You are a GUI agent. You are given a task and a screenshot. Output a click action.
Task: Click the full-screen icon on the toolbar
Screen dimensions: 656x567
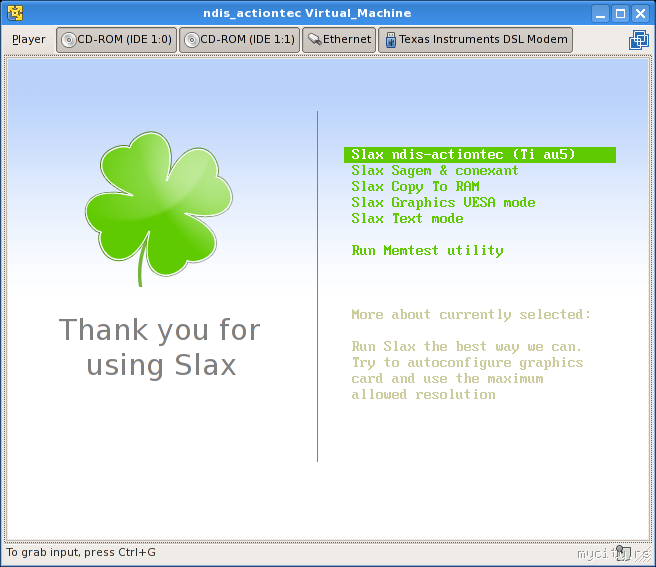639,40
